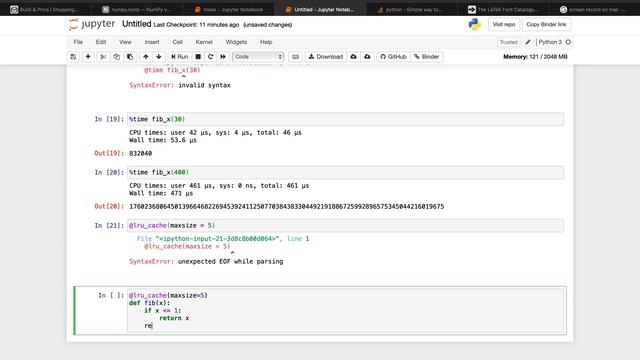640x360 pixels.
Task: Copy selected cells icon
Action: (117, 57)
